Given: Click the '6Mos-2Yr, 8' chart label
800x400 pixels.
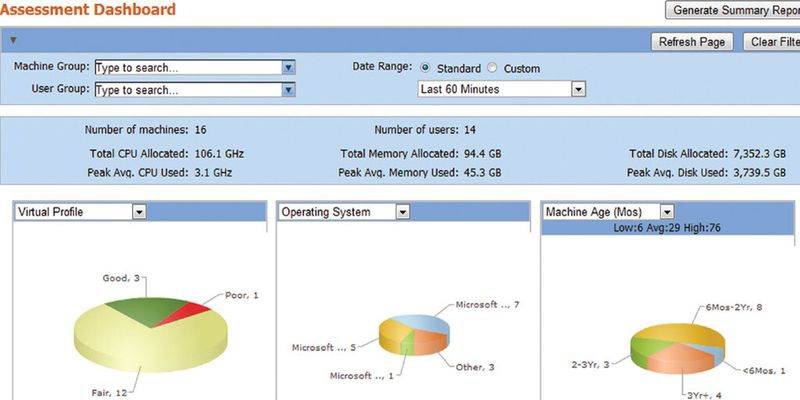Looking at the screenshot, I should pyautogui.click(x=734, y=308).
